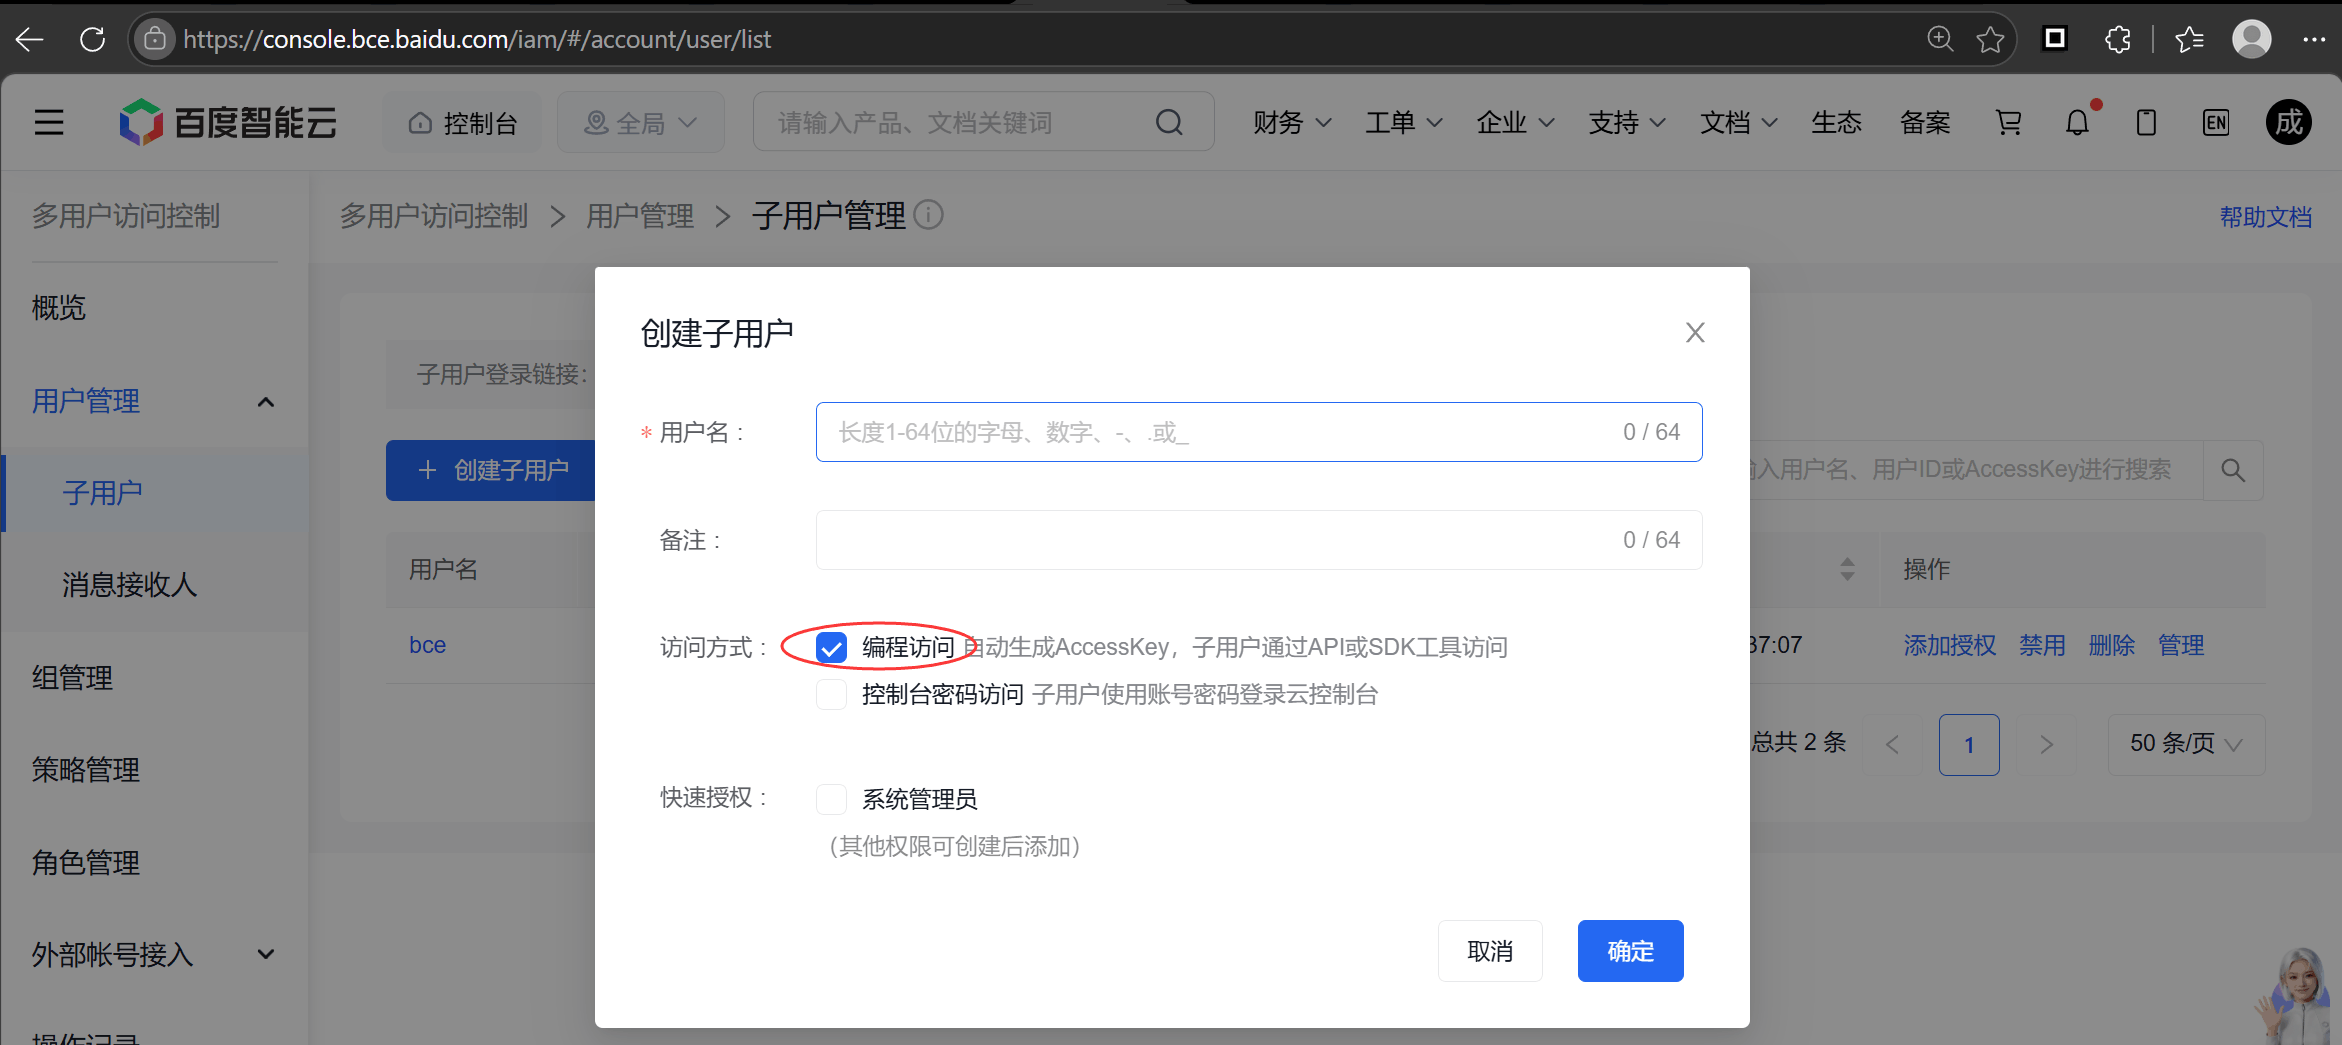Expand the 企业 menu
The image size is (2342, 1045).
(x=1515, y=122)
